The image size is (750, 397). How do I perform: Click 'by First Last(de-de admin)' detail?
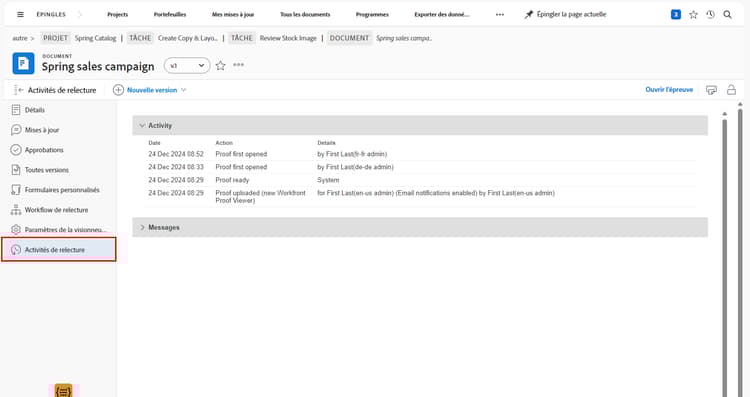[355, 167]
